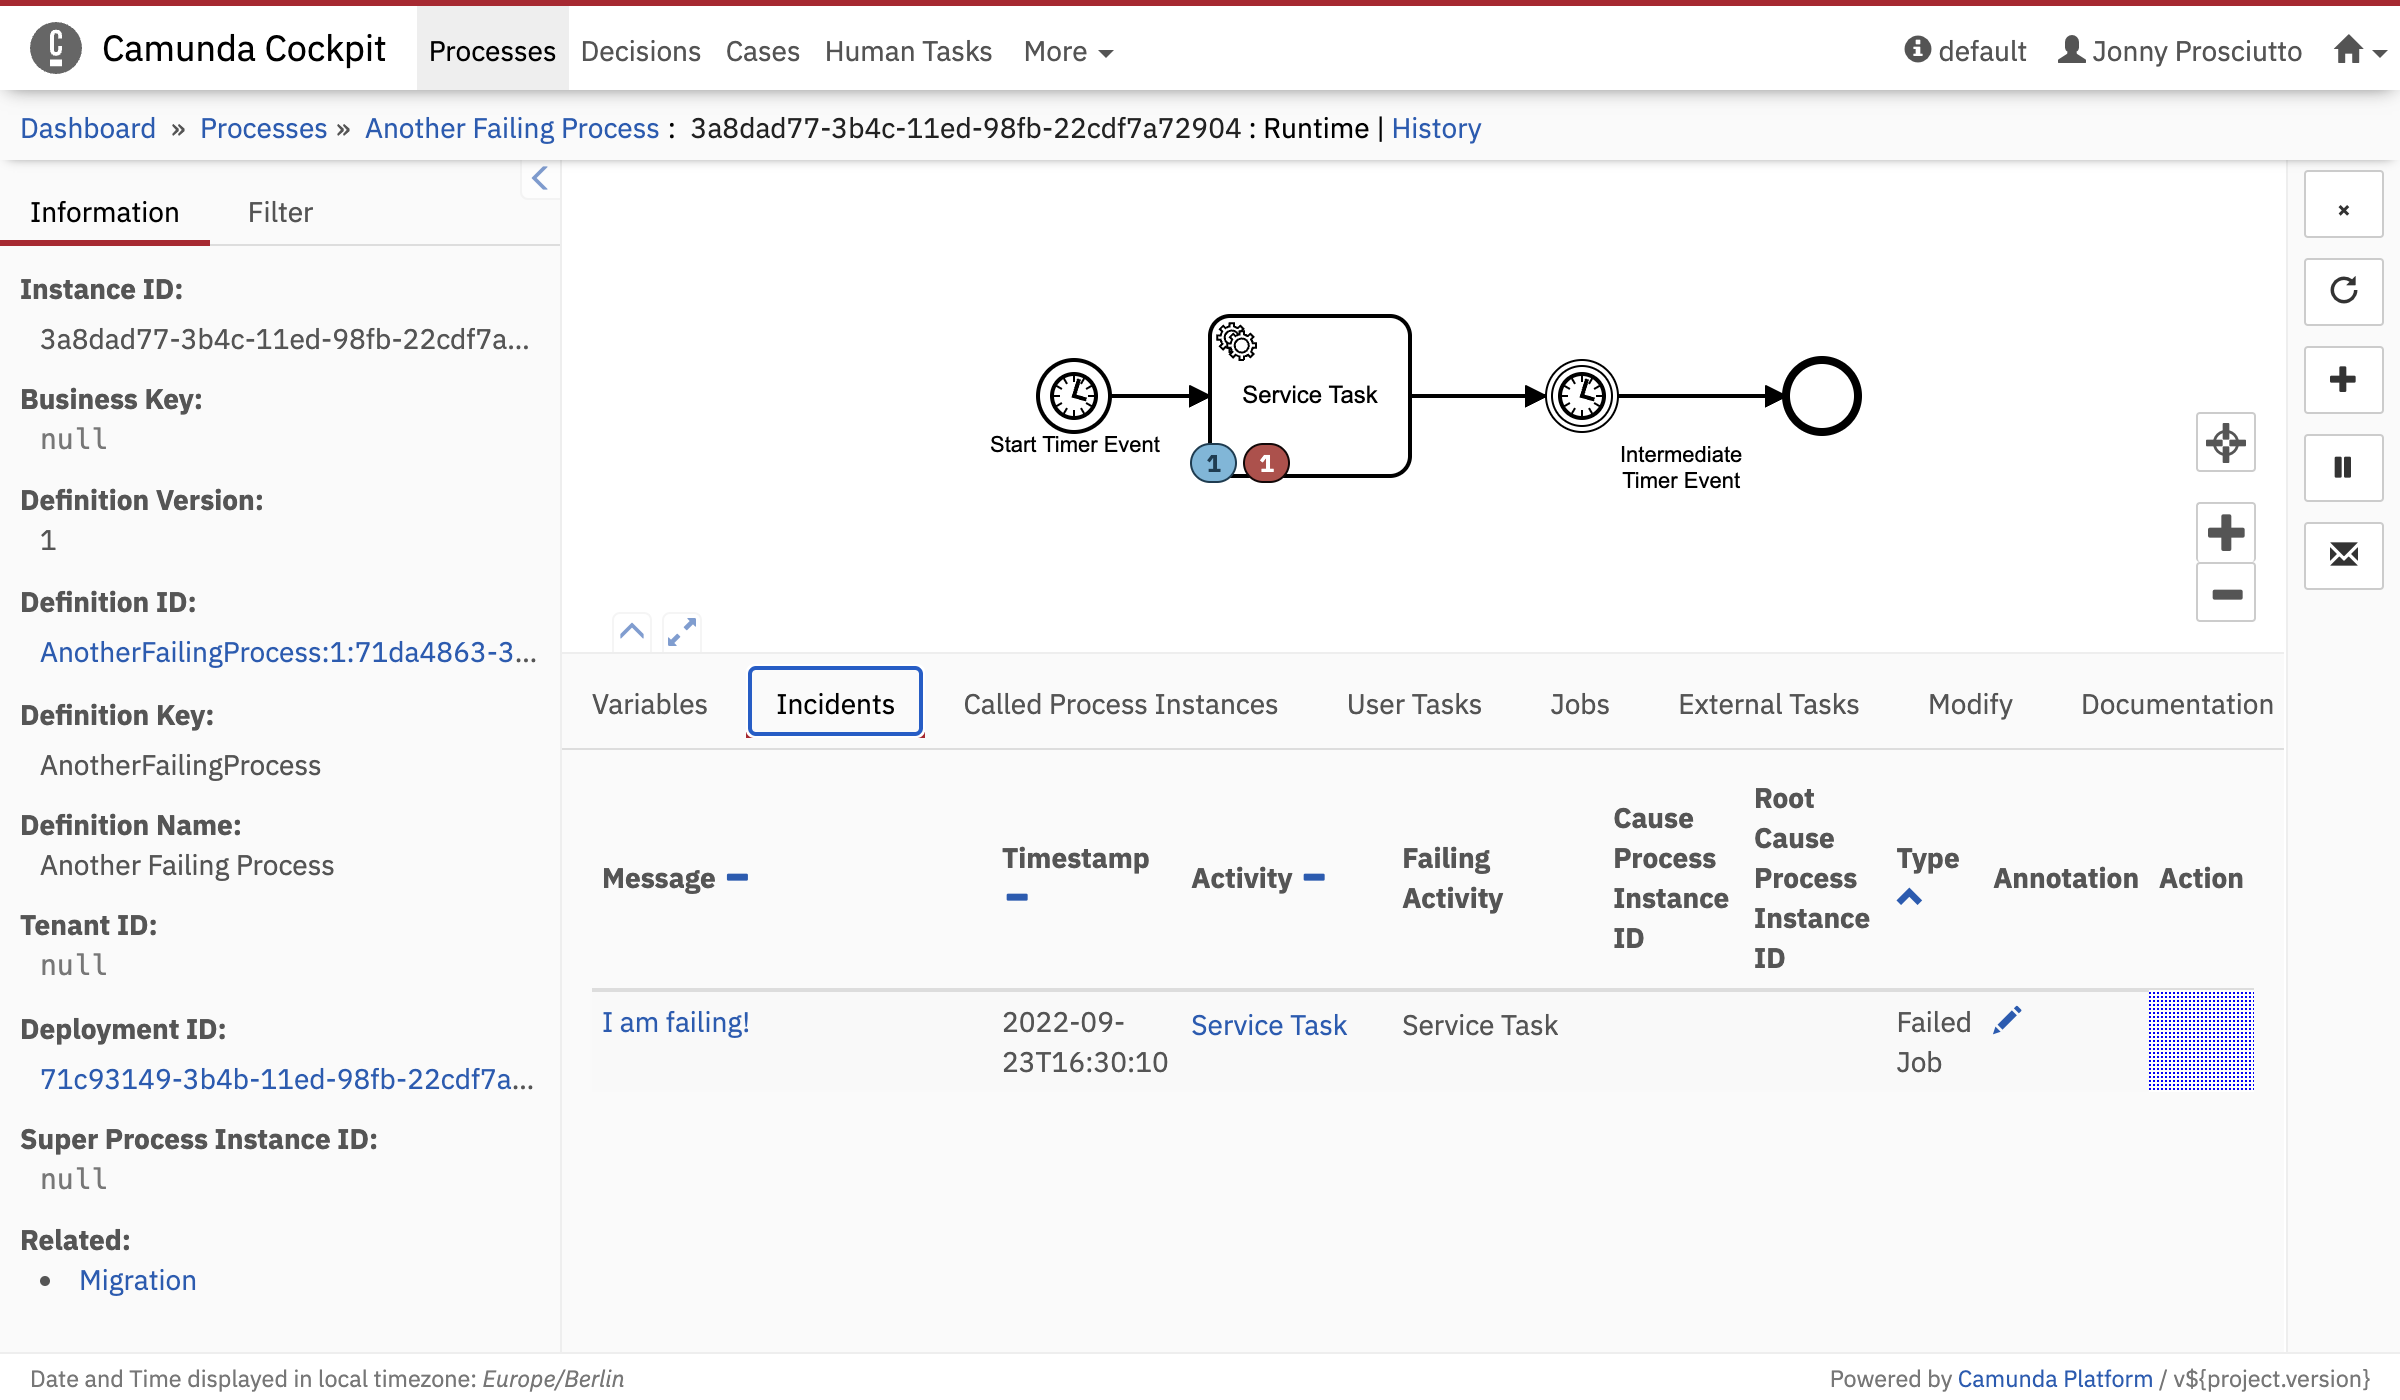The height and width of the screenshot is (1400, 2400).
Task: Select the Start Timer Event node
Action: pos(1074,396)
